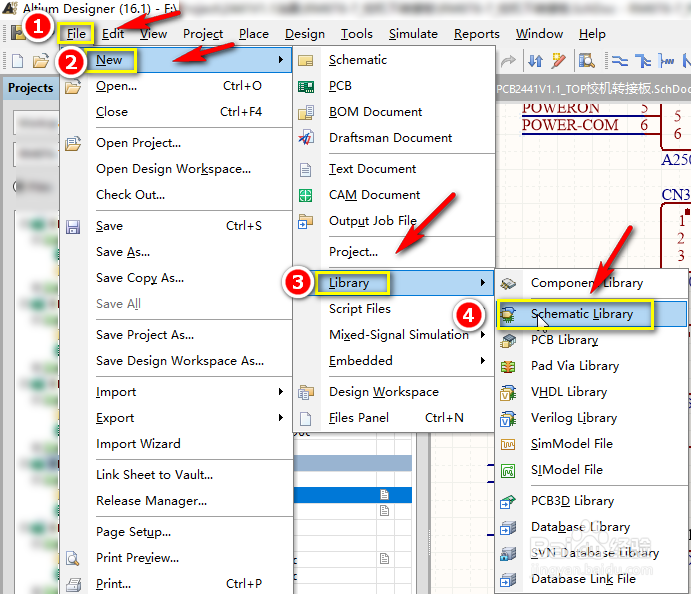Click the place wire toolbar icon
Viewport: 691px width, 594px height.
620,61
